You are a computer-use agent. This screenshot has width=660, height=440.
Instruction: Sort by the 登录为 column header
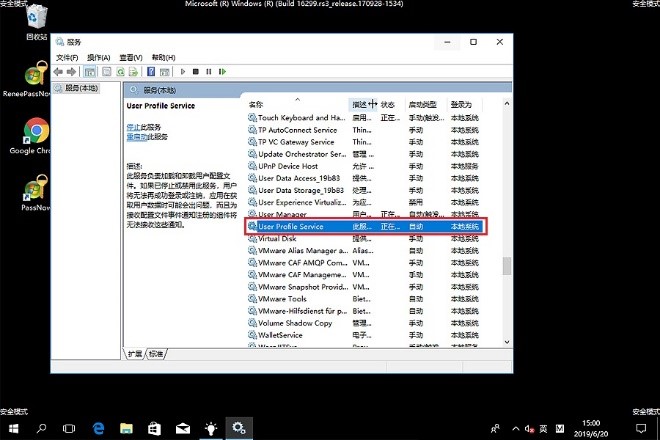click(x=465, y=104)
